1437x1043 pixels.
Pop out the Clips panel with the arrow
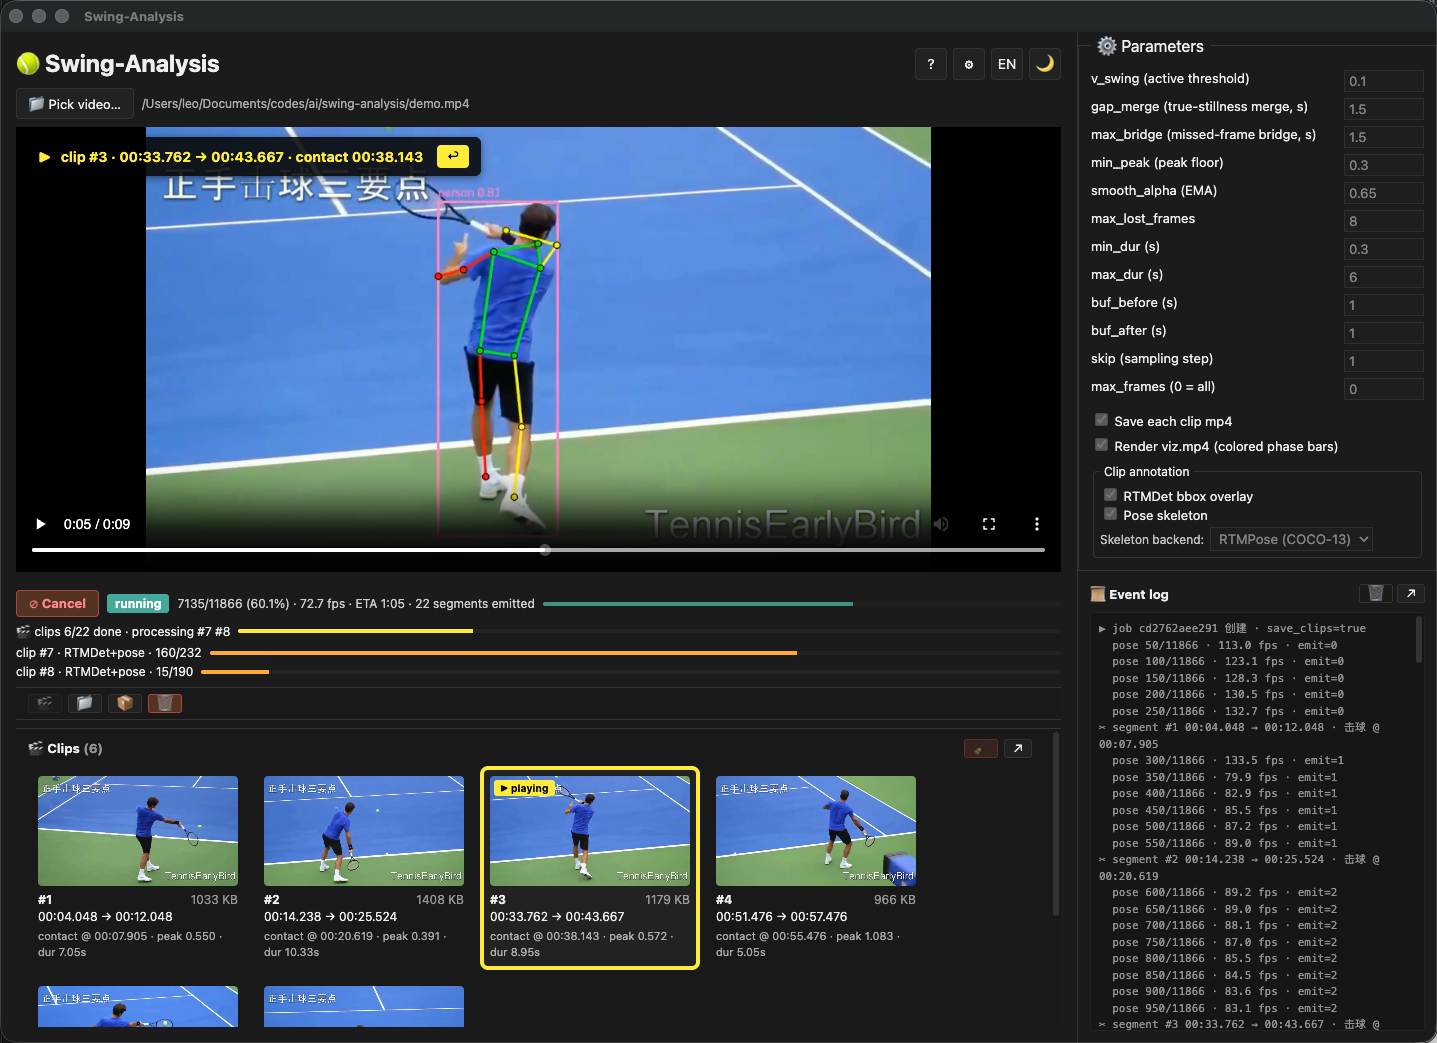1018,749
